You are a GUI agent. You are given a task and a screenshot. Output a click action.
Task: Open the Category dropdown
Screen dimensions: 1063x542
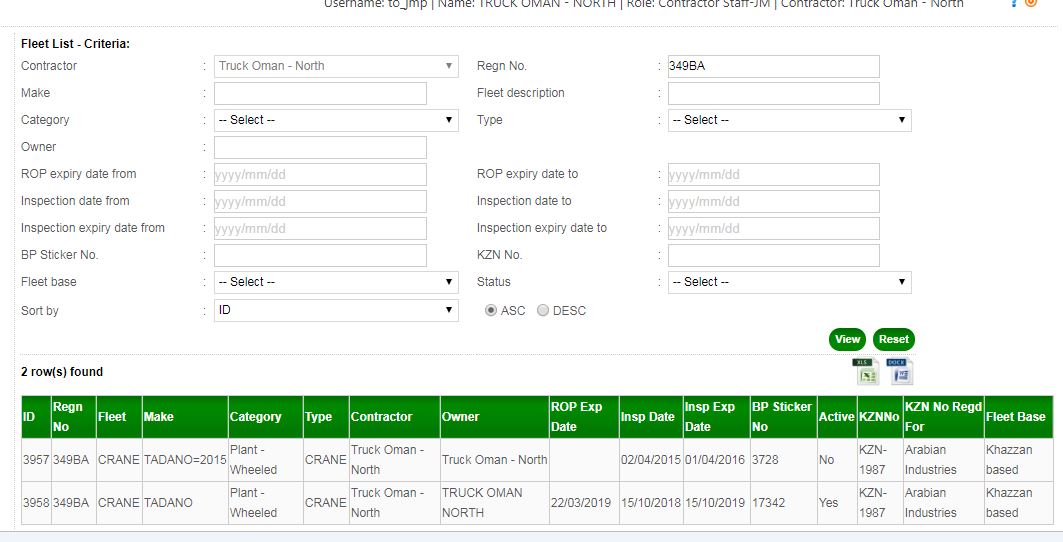tap(336, 120)
